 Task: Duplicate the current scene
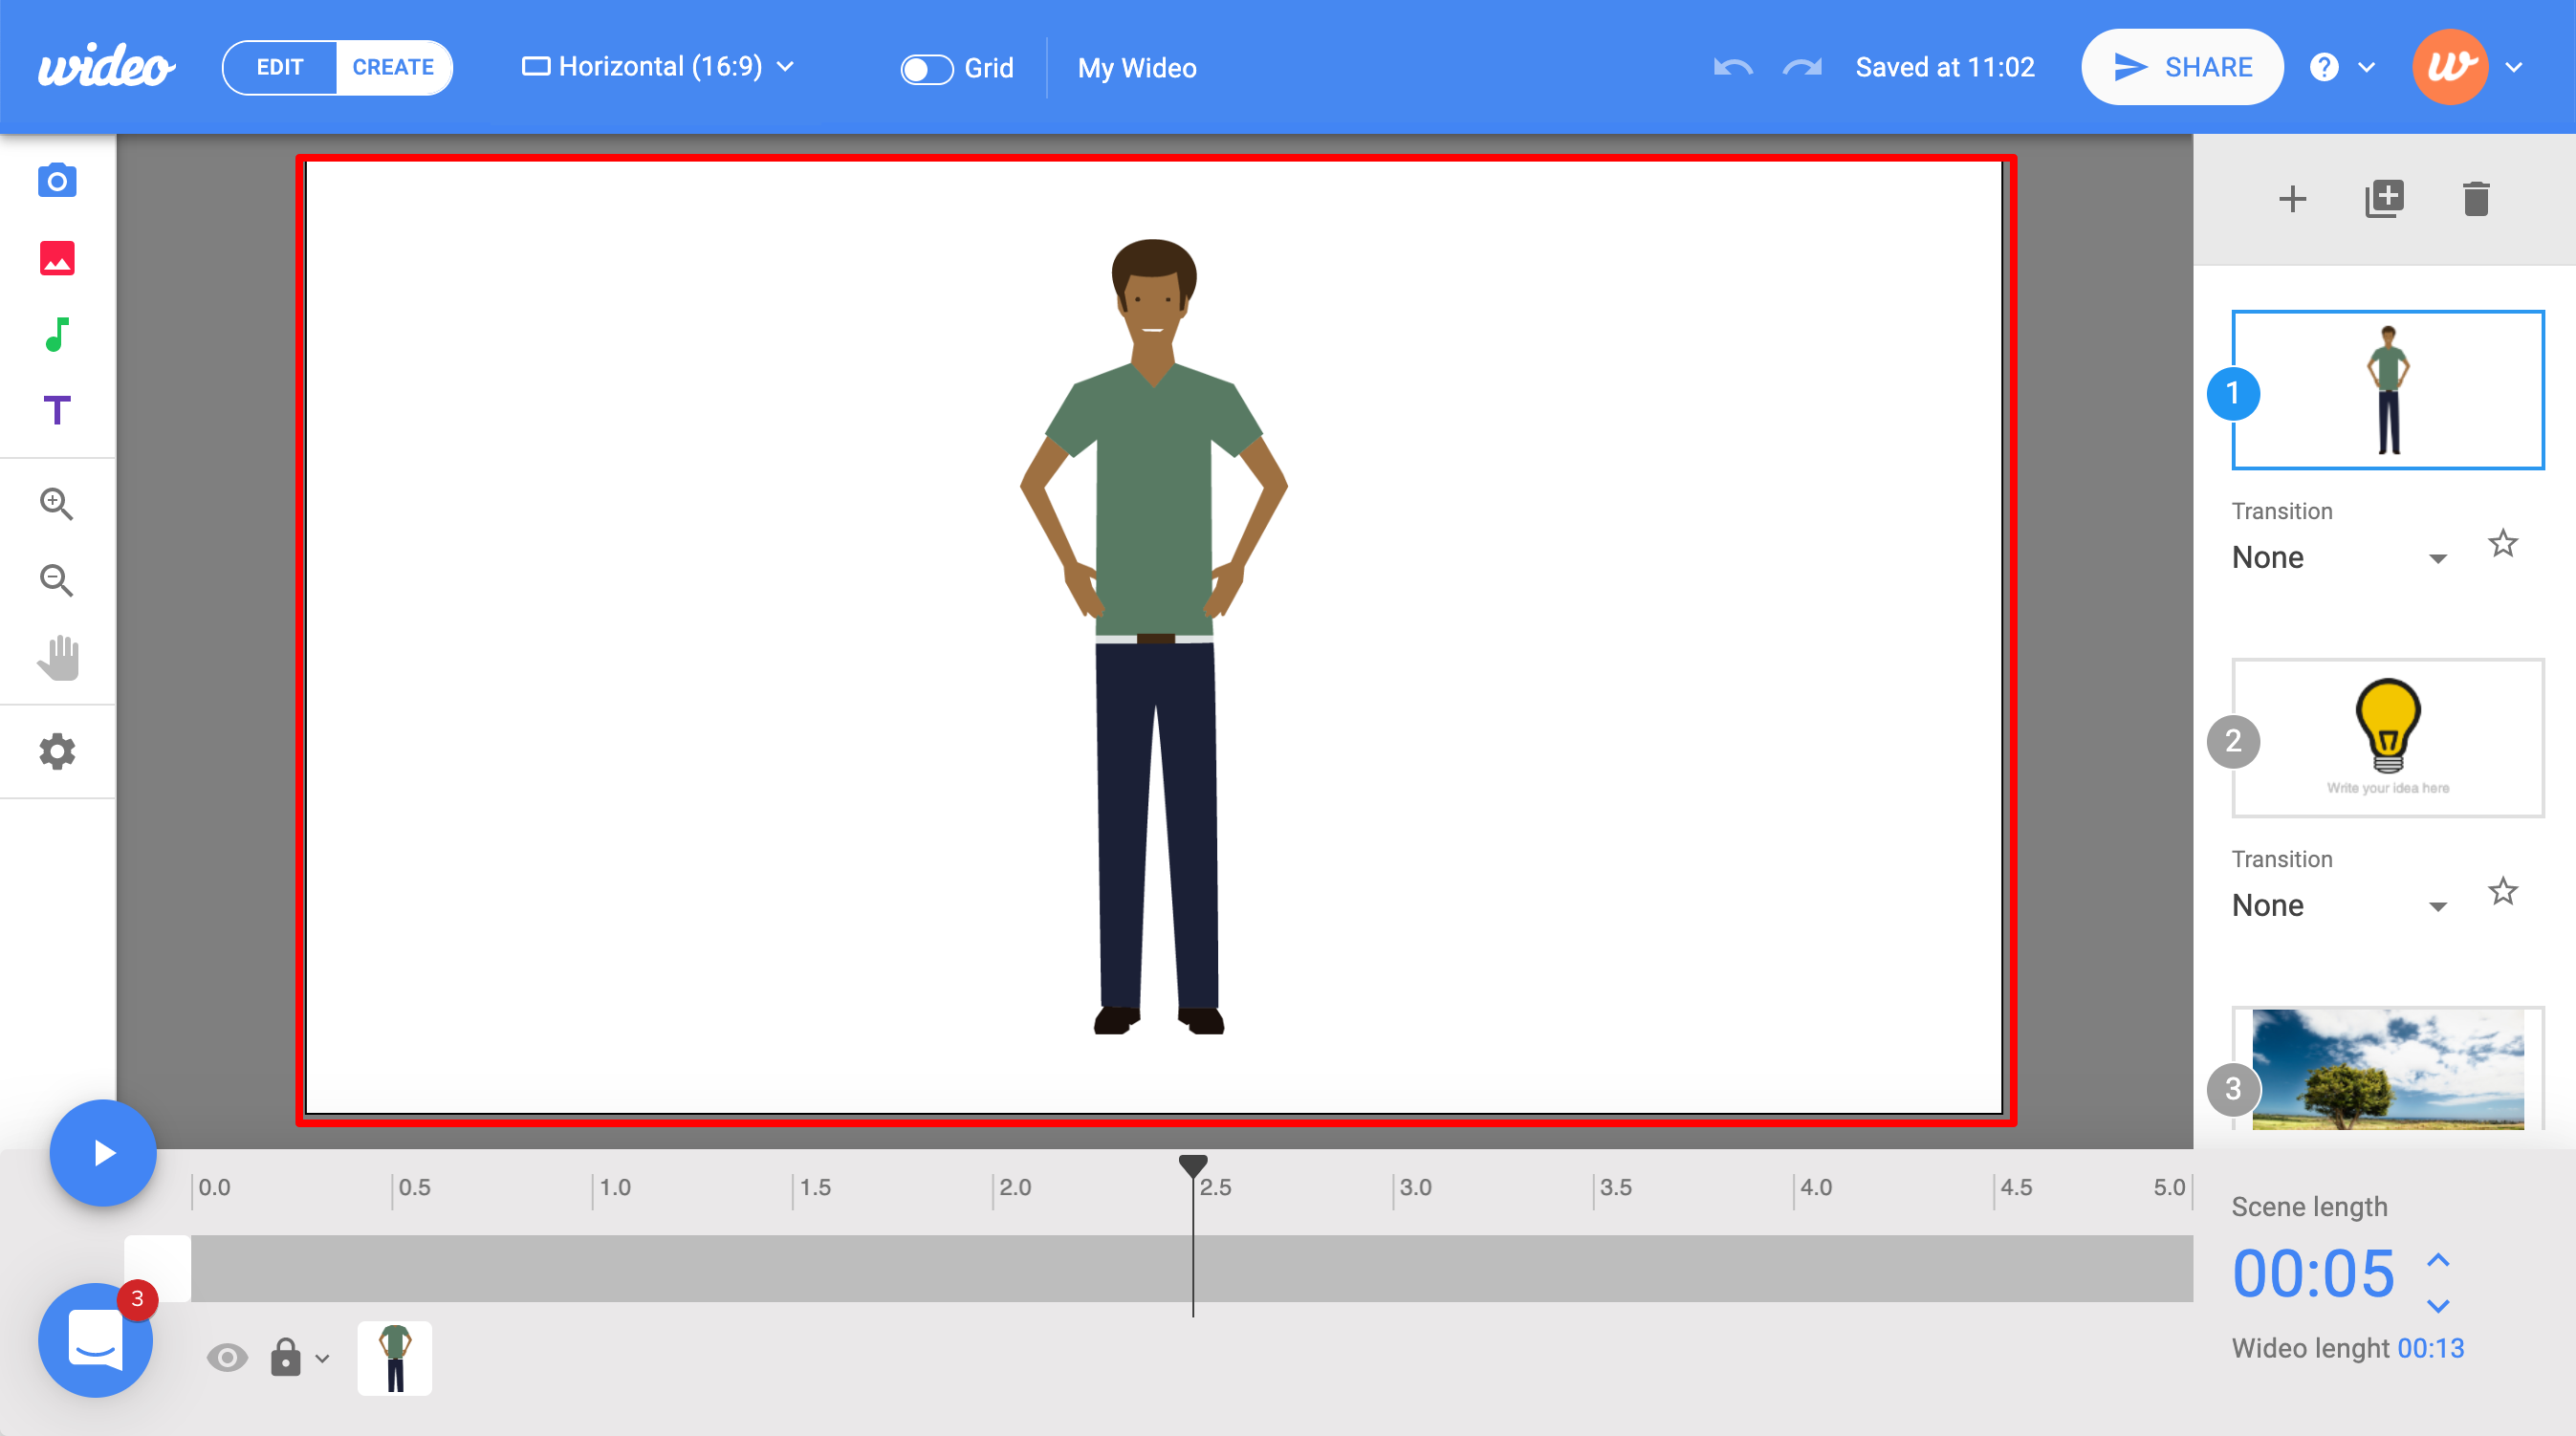[x=2384, y=198]
